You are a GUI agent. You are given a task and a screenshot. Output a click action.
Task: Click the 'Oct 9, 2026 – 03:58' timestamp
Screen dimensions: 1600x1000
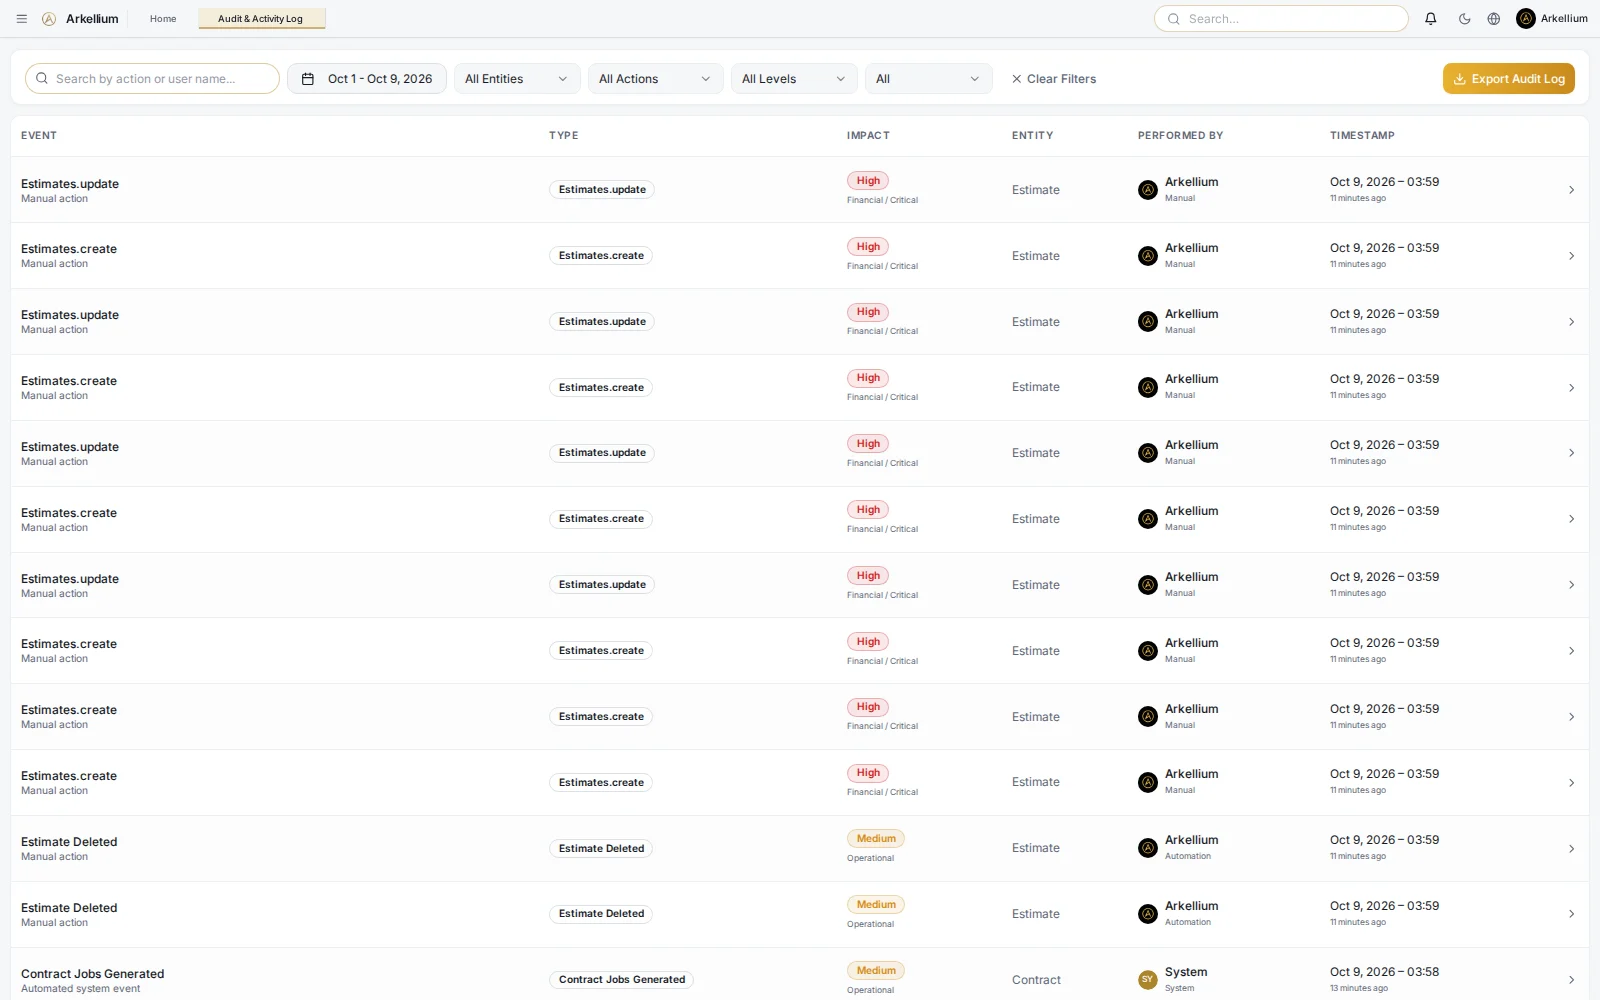1385,972
